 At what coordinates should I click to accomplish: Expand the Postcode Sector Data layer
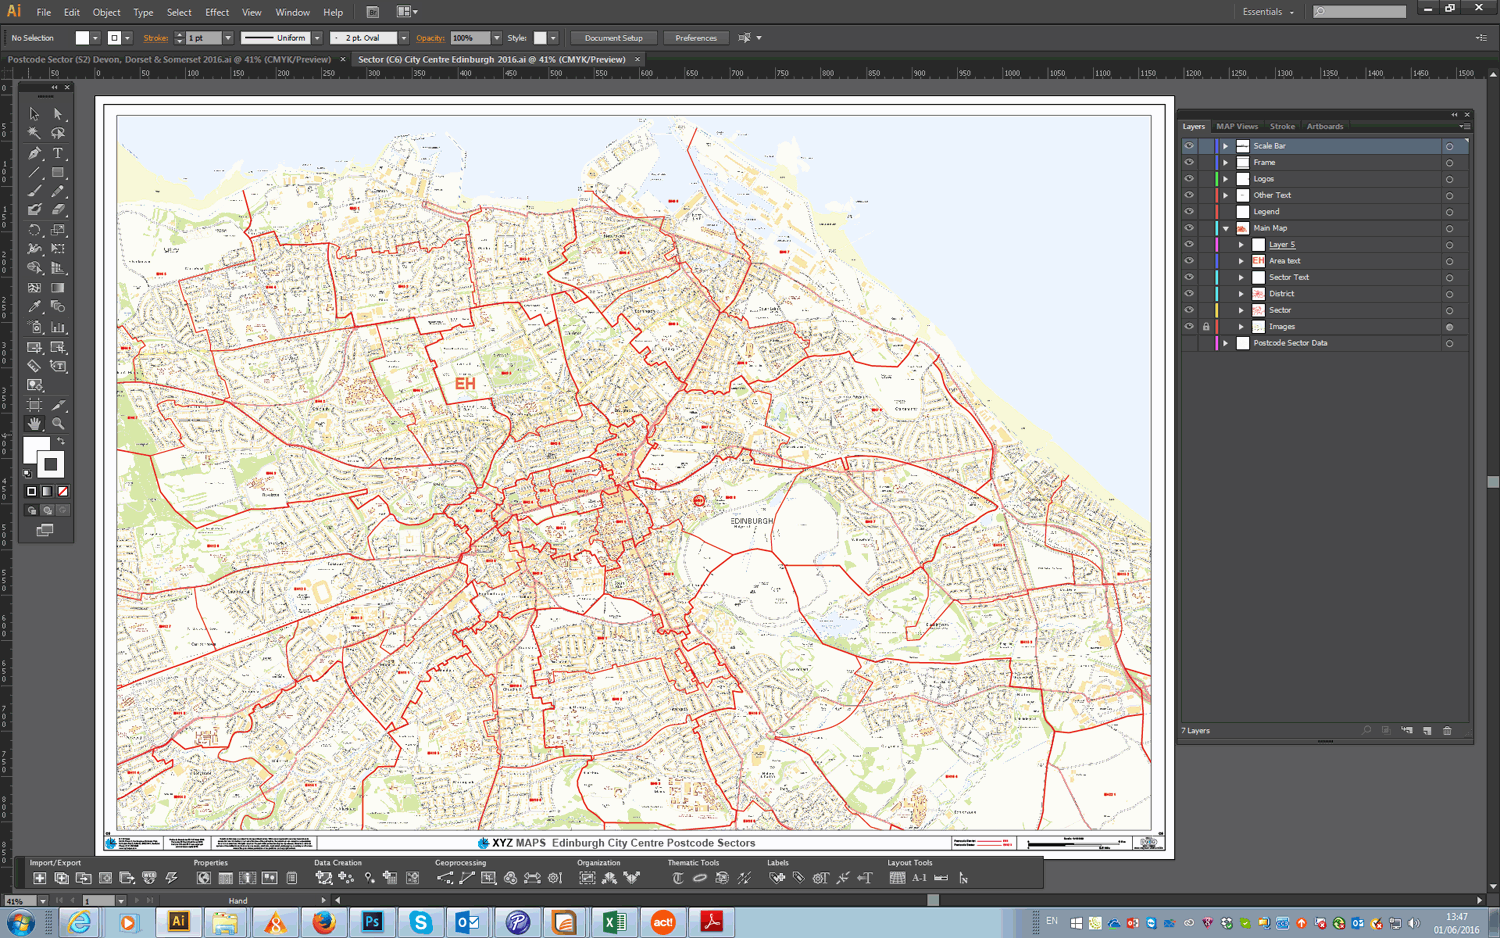(1226, 343)
